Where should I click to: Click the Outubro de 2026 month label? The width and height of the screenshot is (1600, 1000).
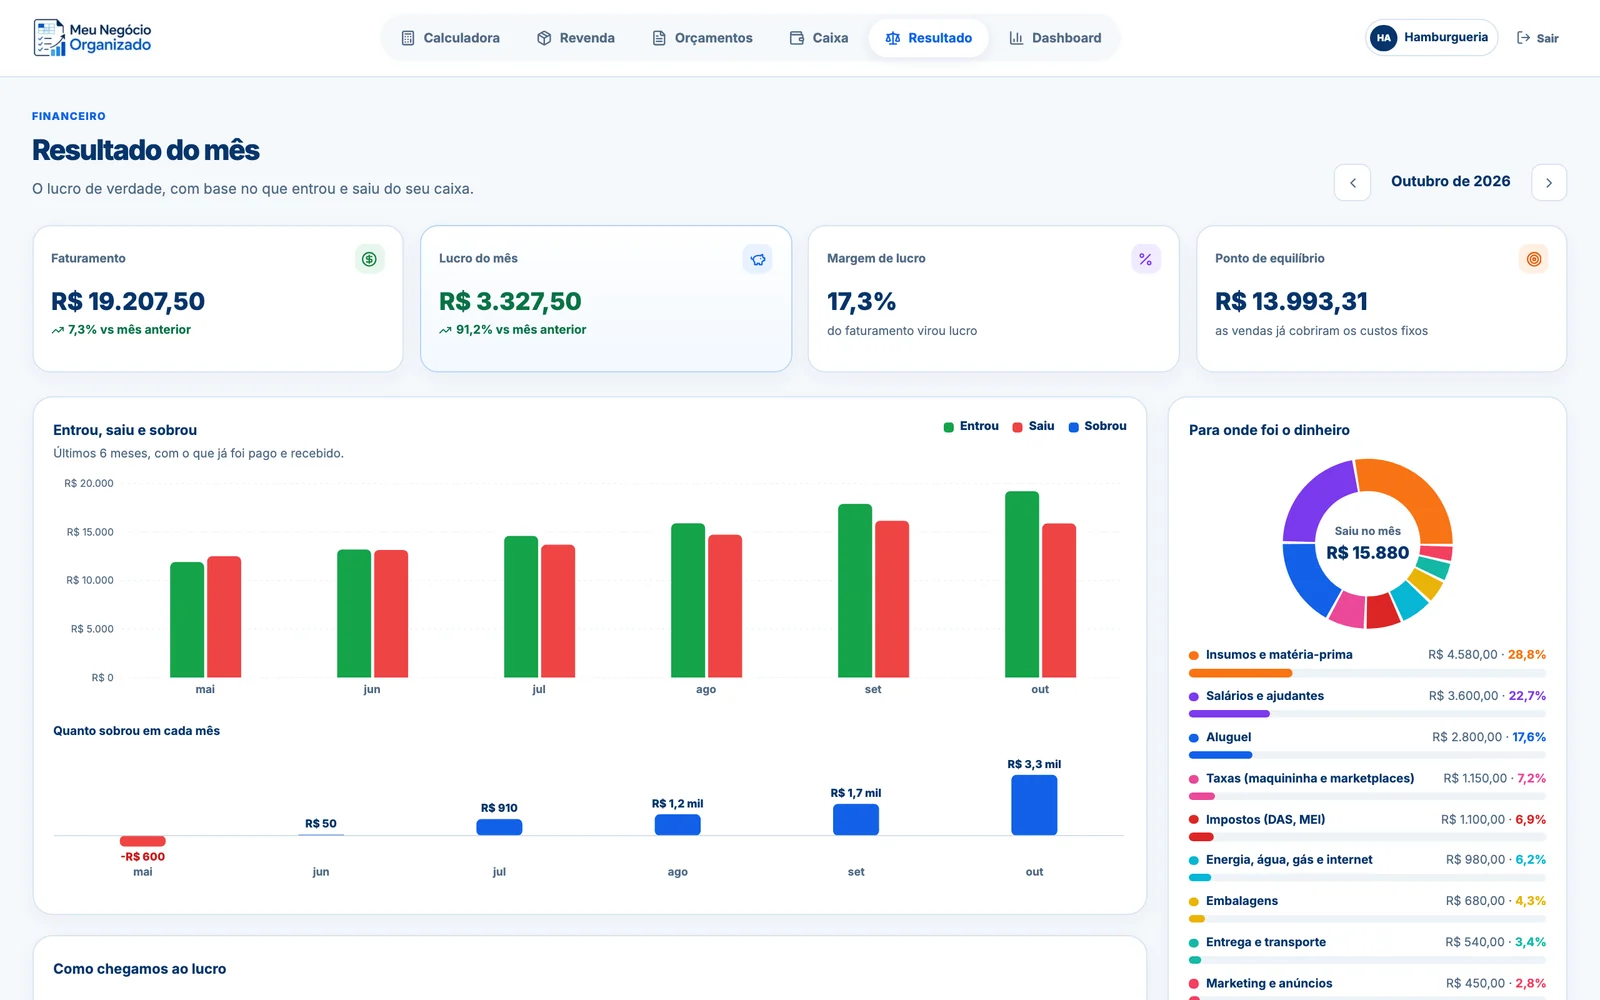(x=1450, y=182)
